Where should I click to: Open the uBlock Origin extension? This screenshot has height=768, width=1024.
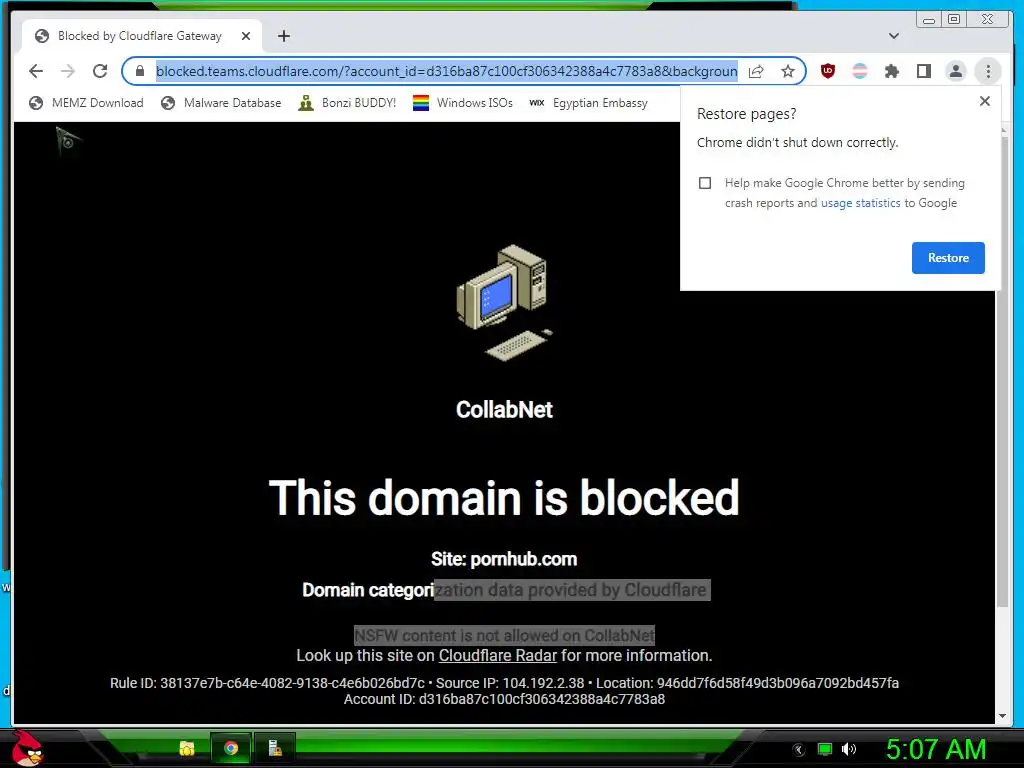828,71
